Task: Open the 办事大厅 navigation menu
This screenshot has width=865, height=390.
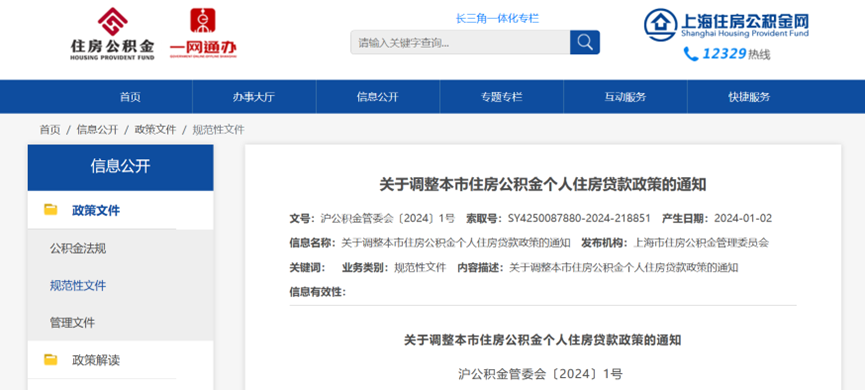Action: (x=254, y=97)
